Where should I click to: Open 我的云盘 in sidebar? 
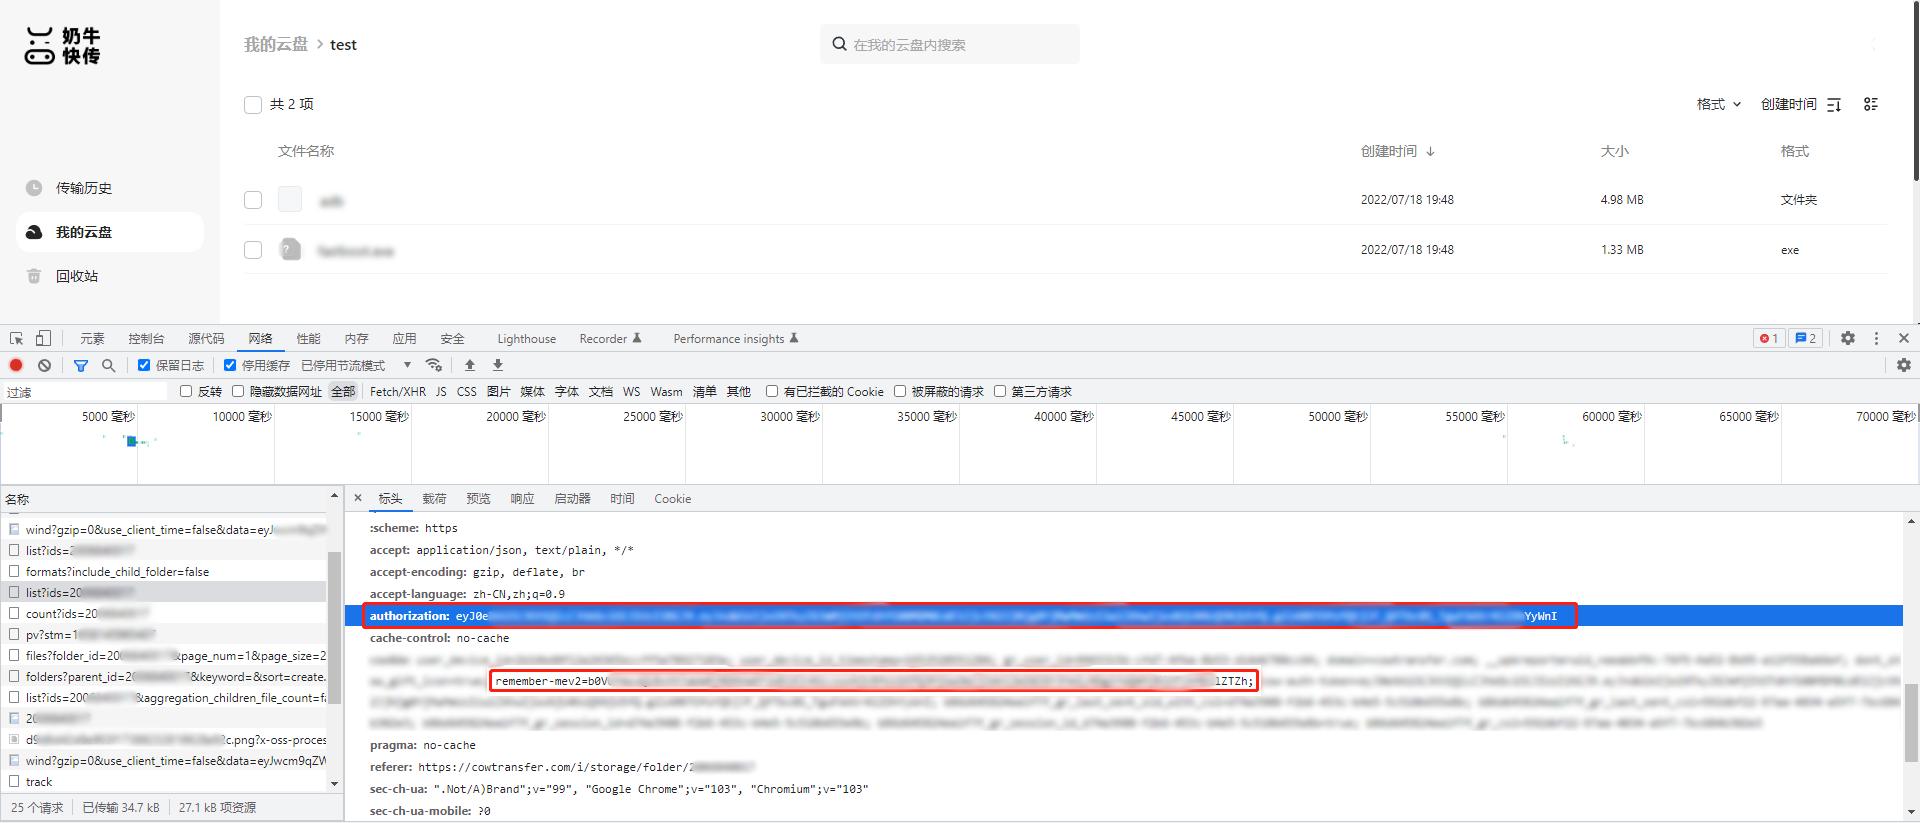point(110,232)
